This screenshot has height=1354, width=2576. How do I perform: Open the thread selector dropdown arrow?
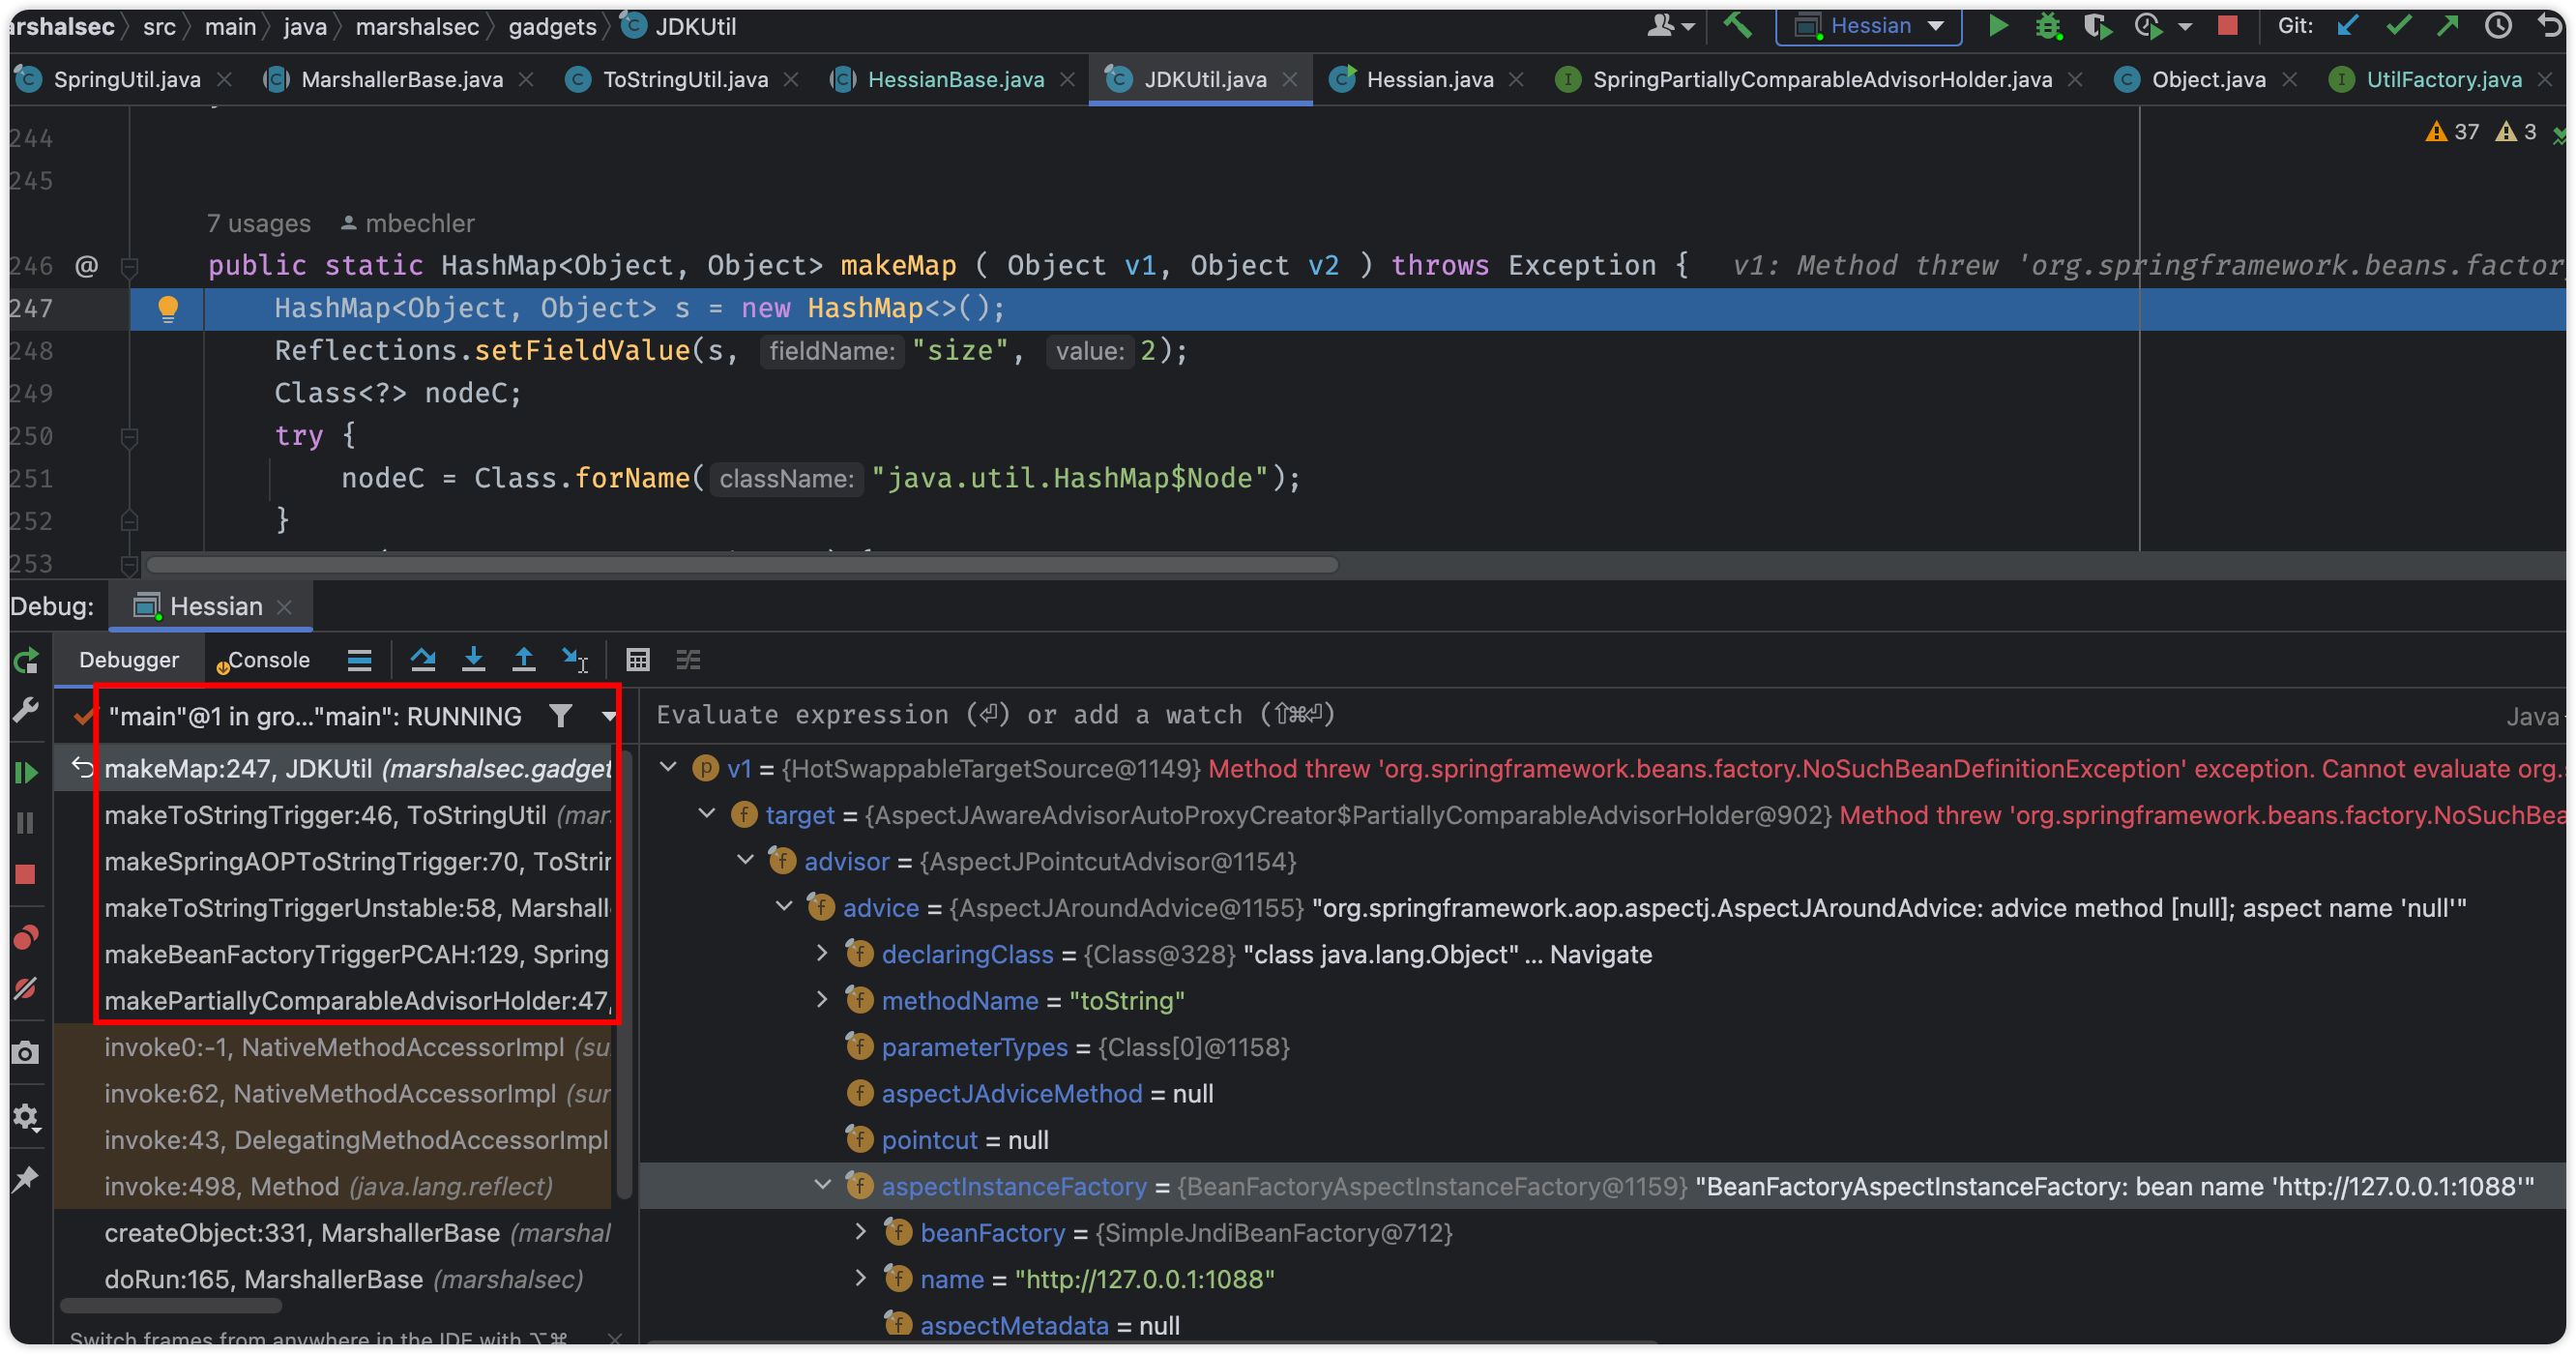(x=608, y=715)
